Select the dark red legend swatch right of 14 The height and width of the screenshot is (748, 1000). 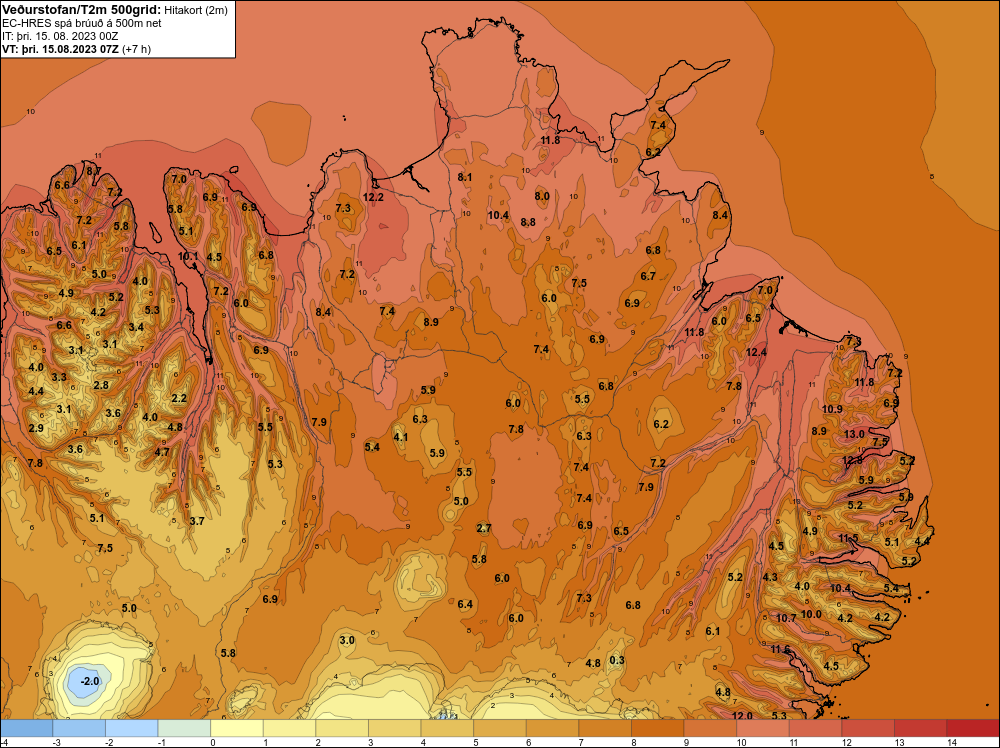973,728
